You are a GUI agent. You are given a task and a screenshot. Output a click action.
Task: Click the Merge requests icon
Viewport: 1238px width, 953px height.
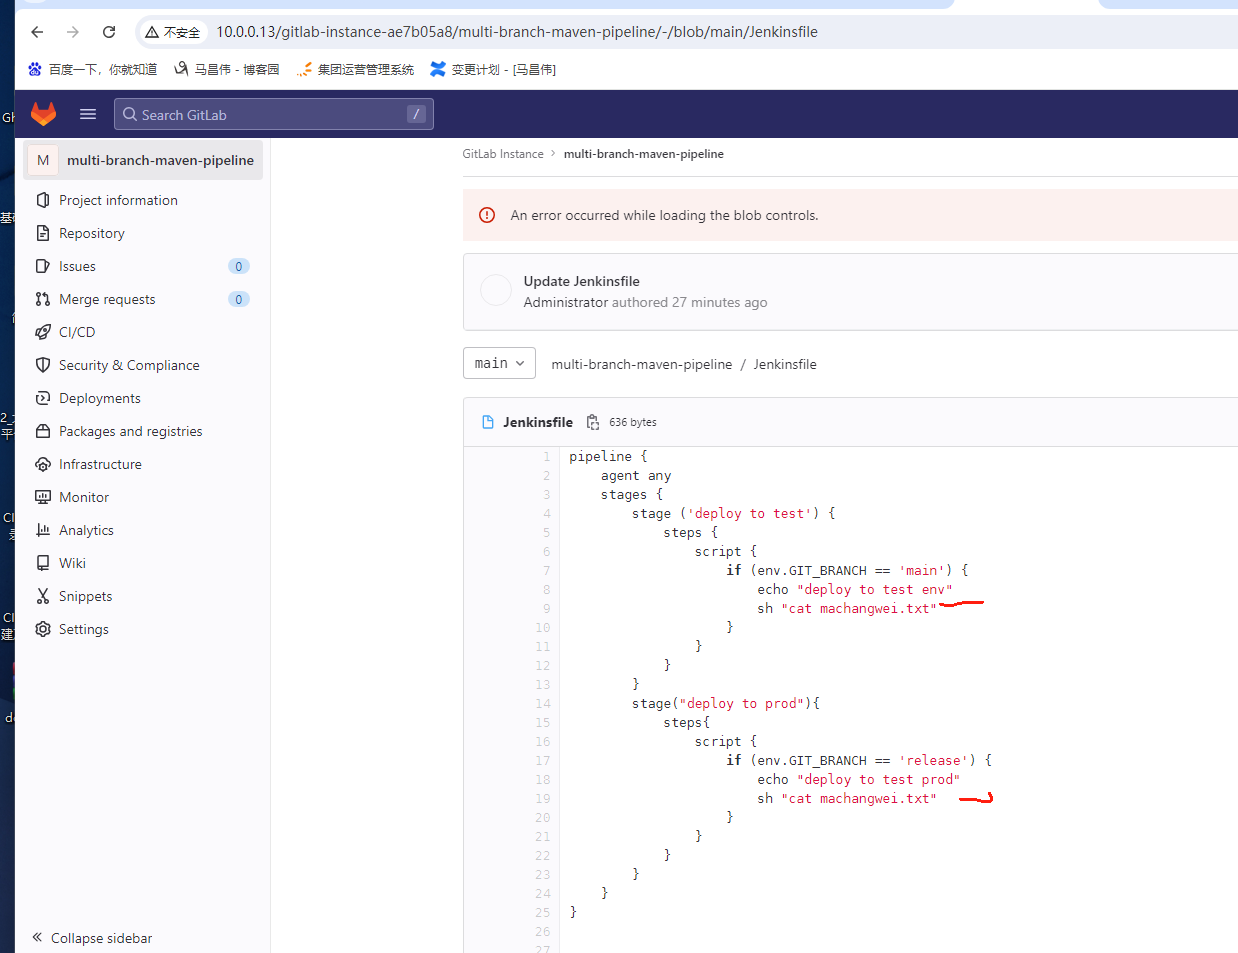(43, 299)
